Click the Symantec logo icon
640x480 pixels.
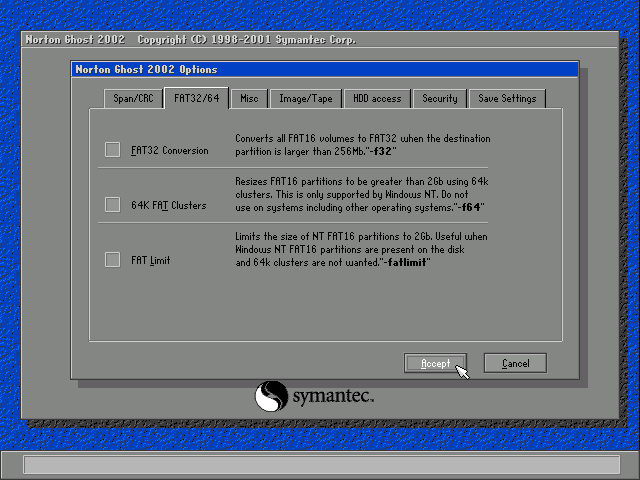[x=271, y=396]
